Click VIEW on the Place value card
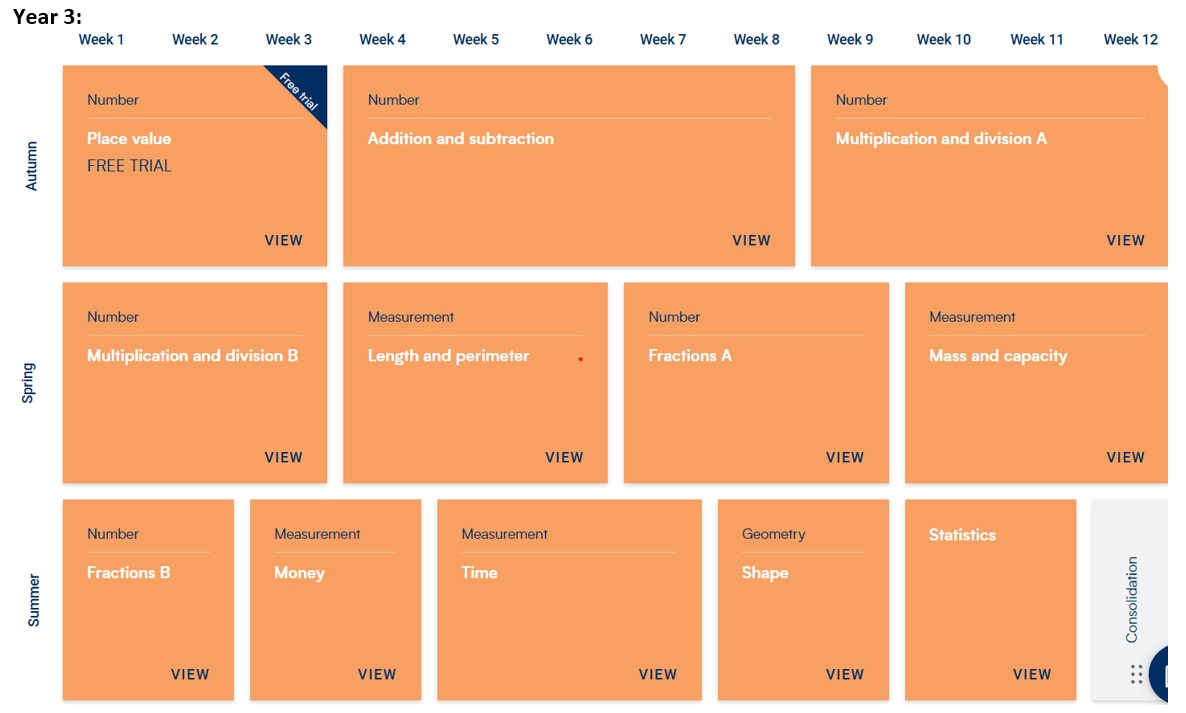The image size is (1186, 713). point(283,240)
